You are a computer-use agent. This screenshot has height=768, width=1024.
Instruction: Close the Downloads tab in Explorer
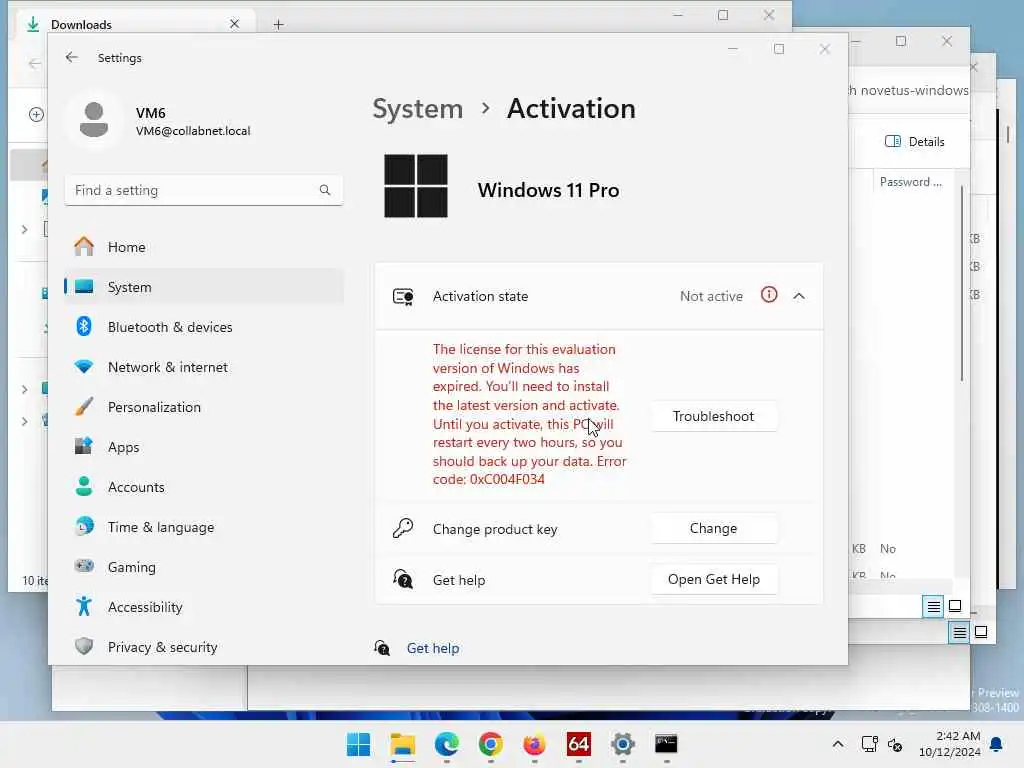coord(234,24)
